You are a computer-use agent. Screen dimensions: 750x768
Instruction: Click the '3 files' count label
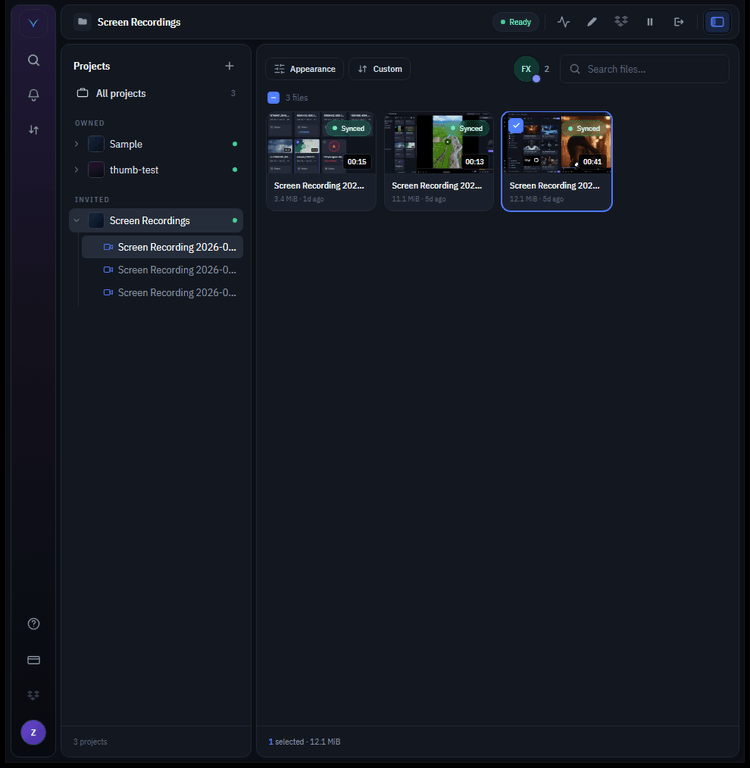click(297, 97)
